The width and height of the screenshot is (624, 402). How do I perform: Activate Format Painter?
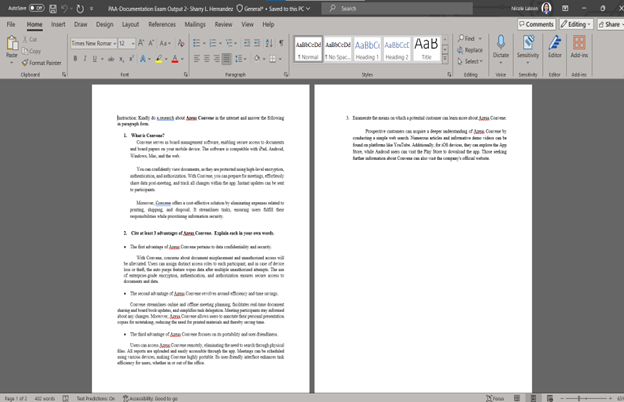click(42, 62)
